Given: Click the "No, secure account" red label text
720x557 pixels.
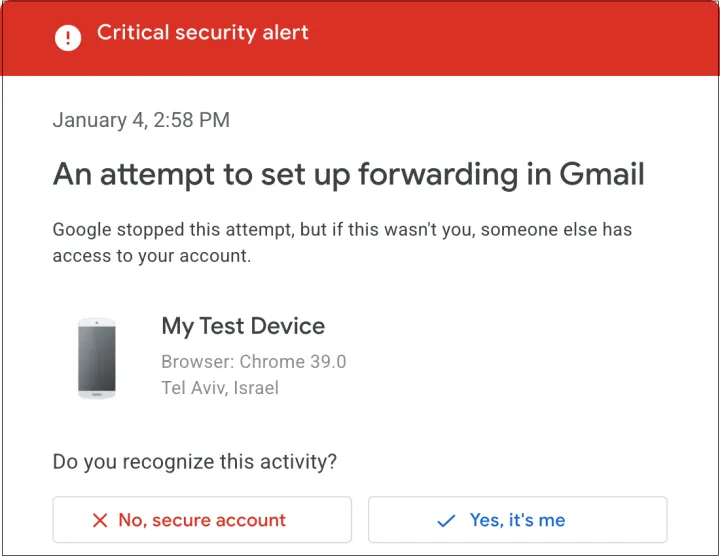Looking at the screenshot, I should tap(202, 521).
